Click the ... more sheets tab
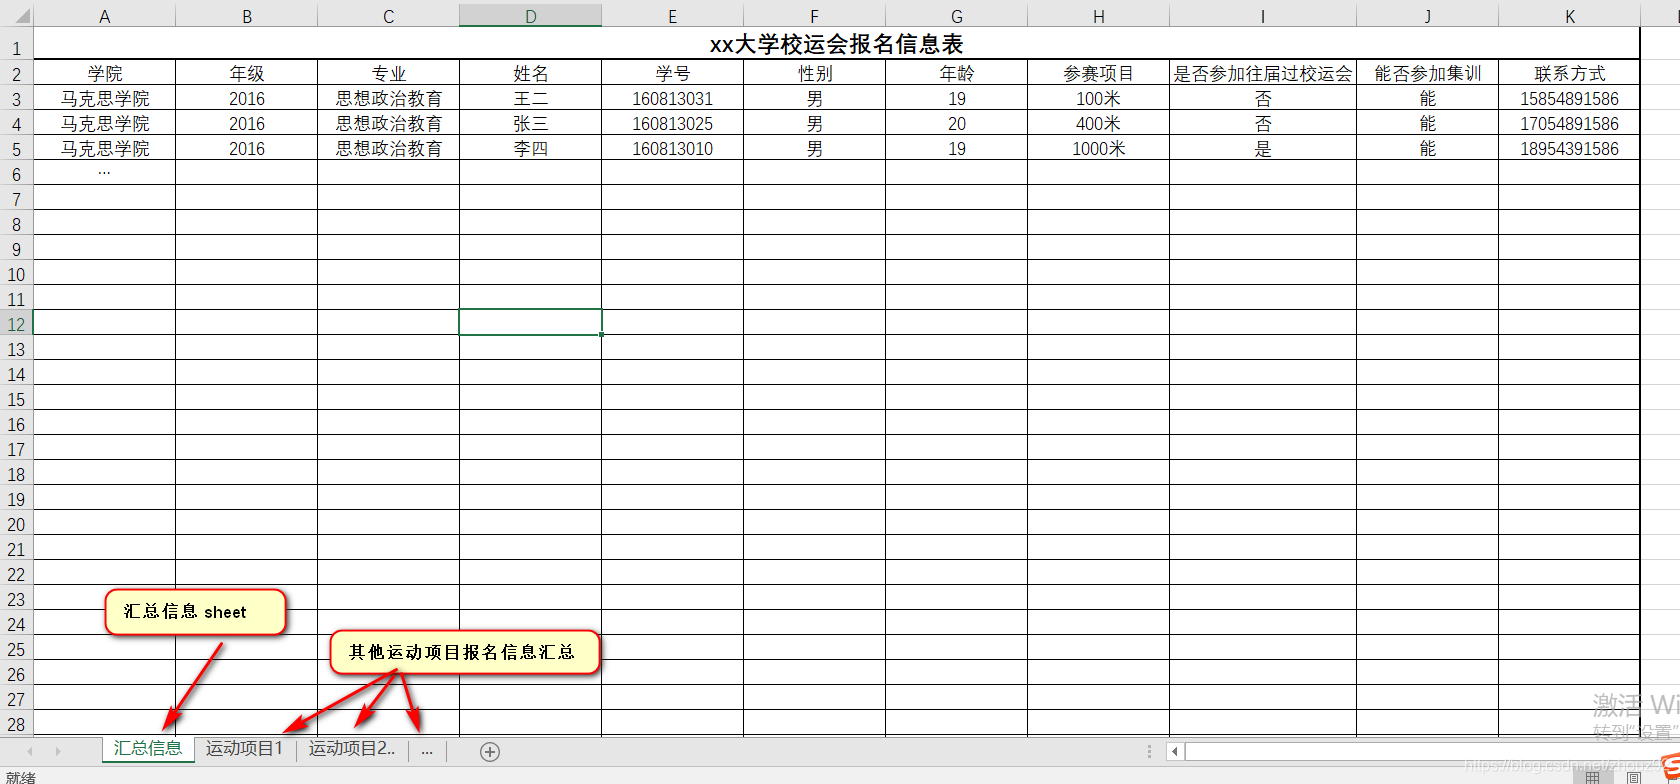The image size is (1680, 784). click(x=427, y=749)
